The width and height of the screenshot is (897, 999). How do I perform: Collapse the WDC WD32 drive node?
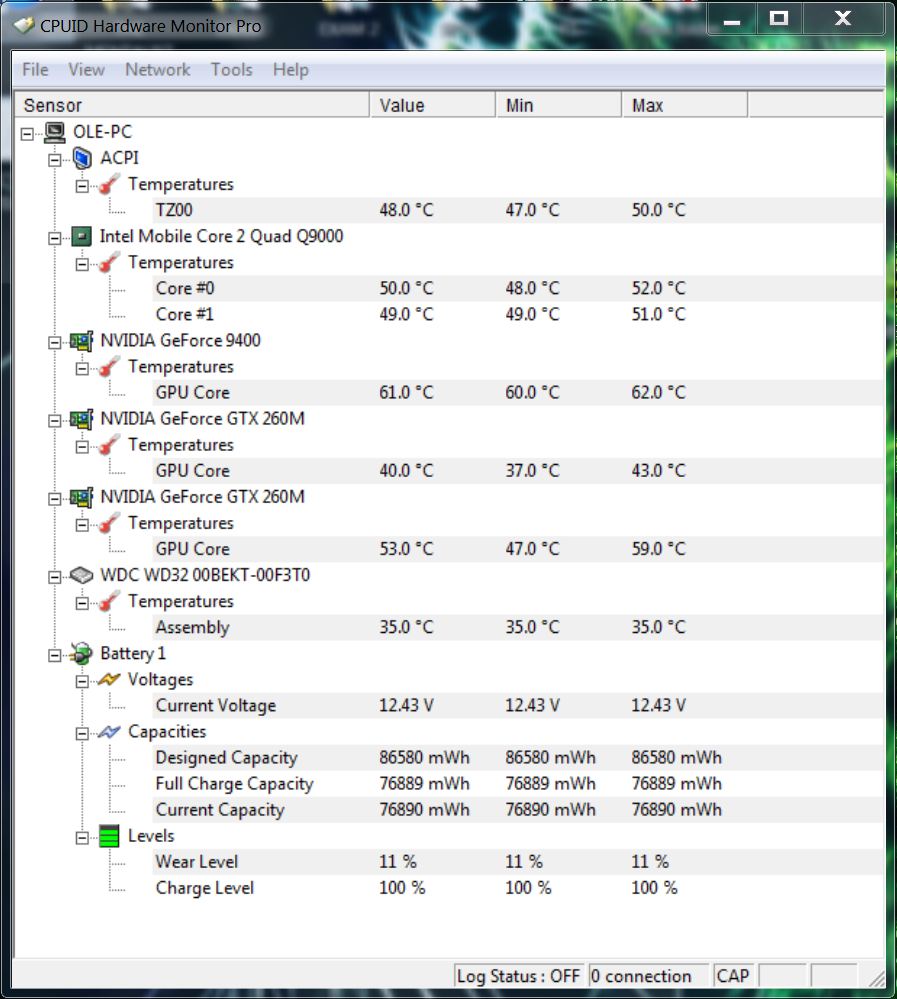[x=55, y=577]
